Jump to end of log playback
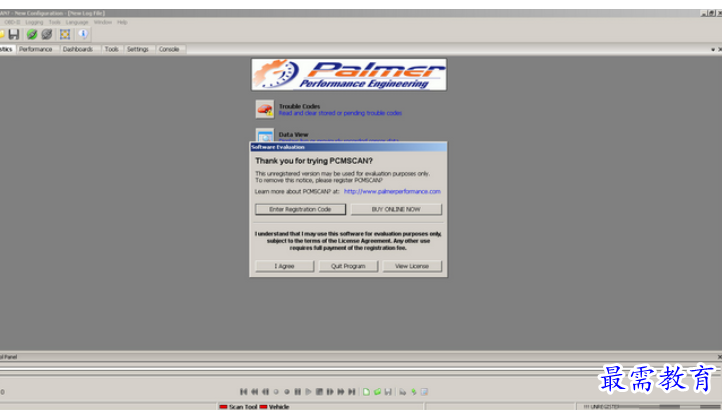This screenshot has height=410, width=722. click(x=352, y=392)
